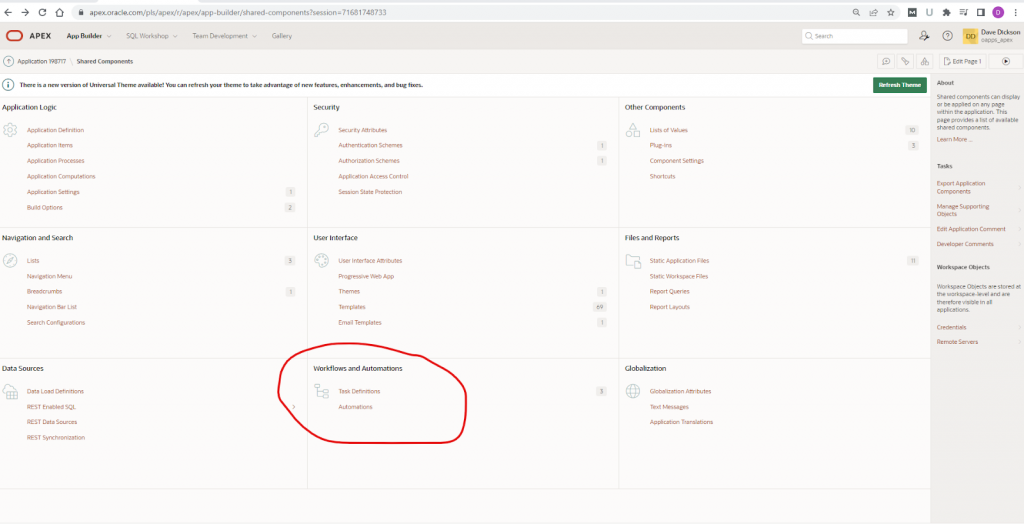Click the Edit Page 1 button
This screenshot has height=524, width=1024.
(963, 61)
